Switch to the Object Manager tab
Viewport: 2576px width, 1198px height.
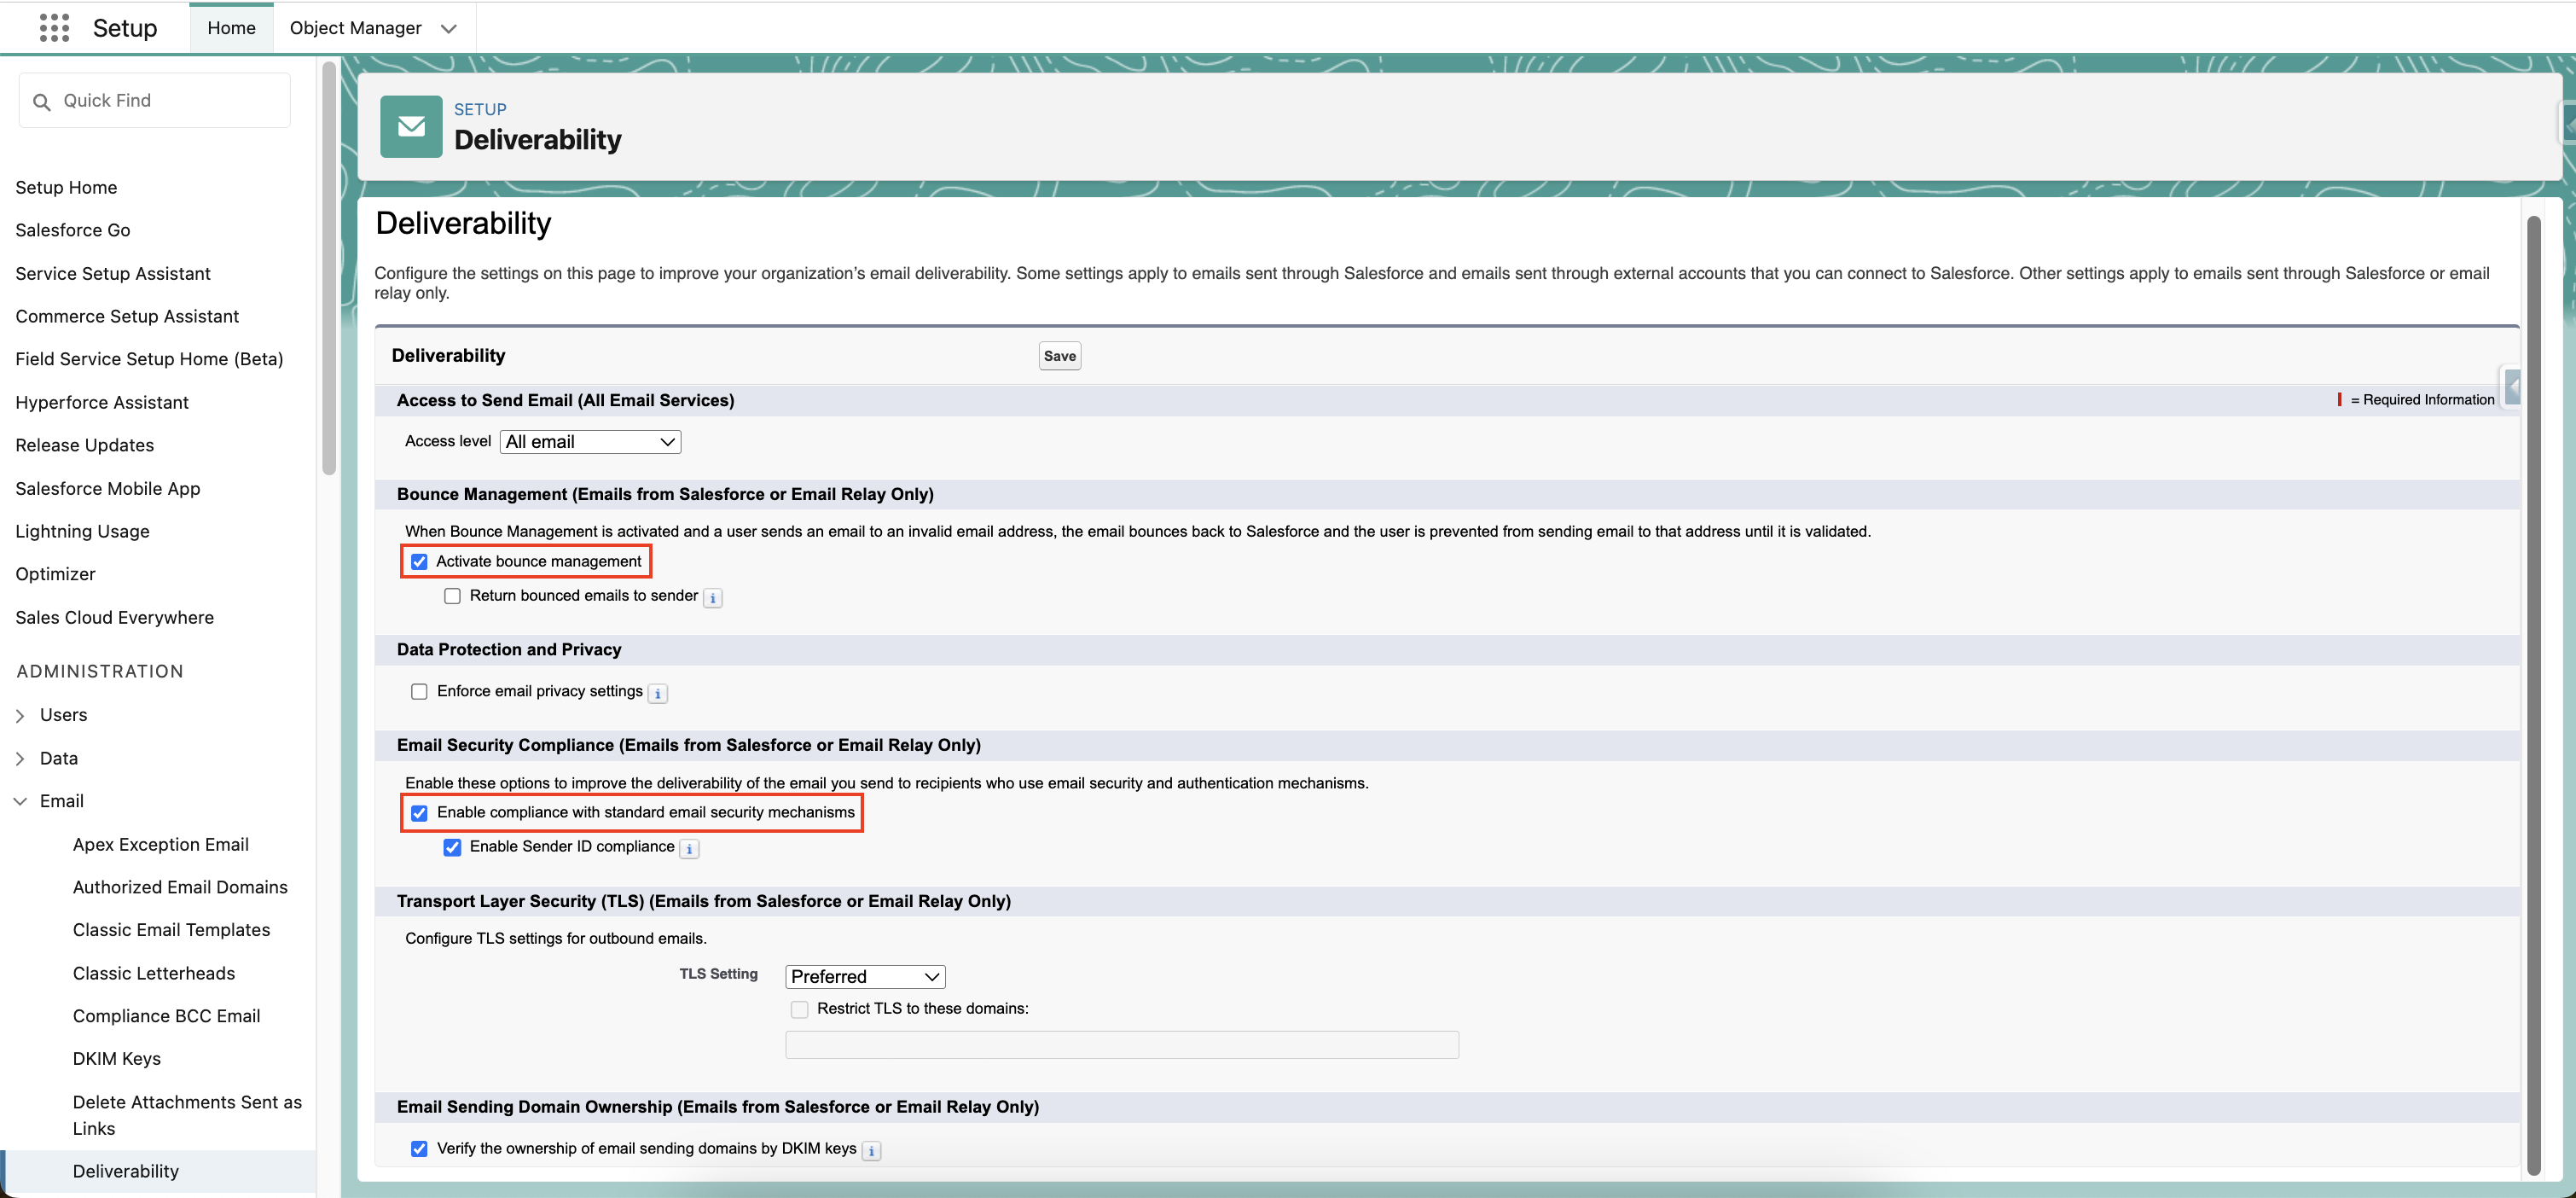coord(356,27)
